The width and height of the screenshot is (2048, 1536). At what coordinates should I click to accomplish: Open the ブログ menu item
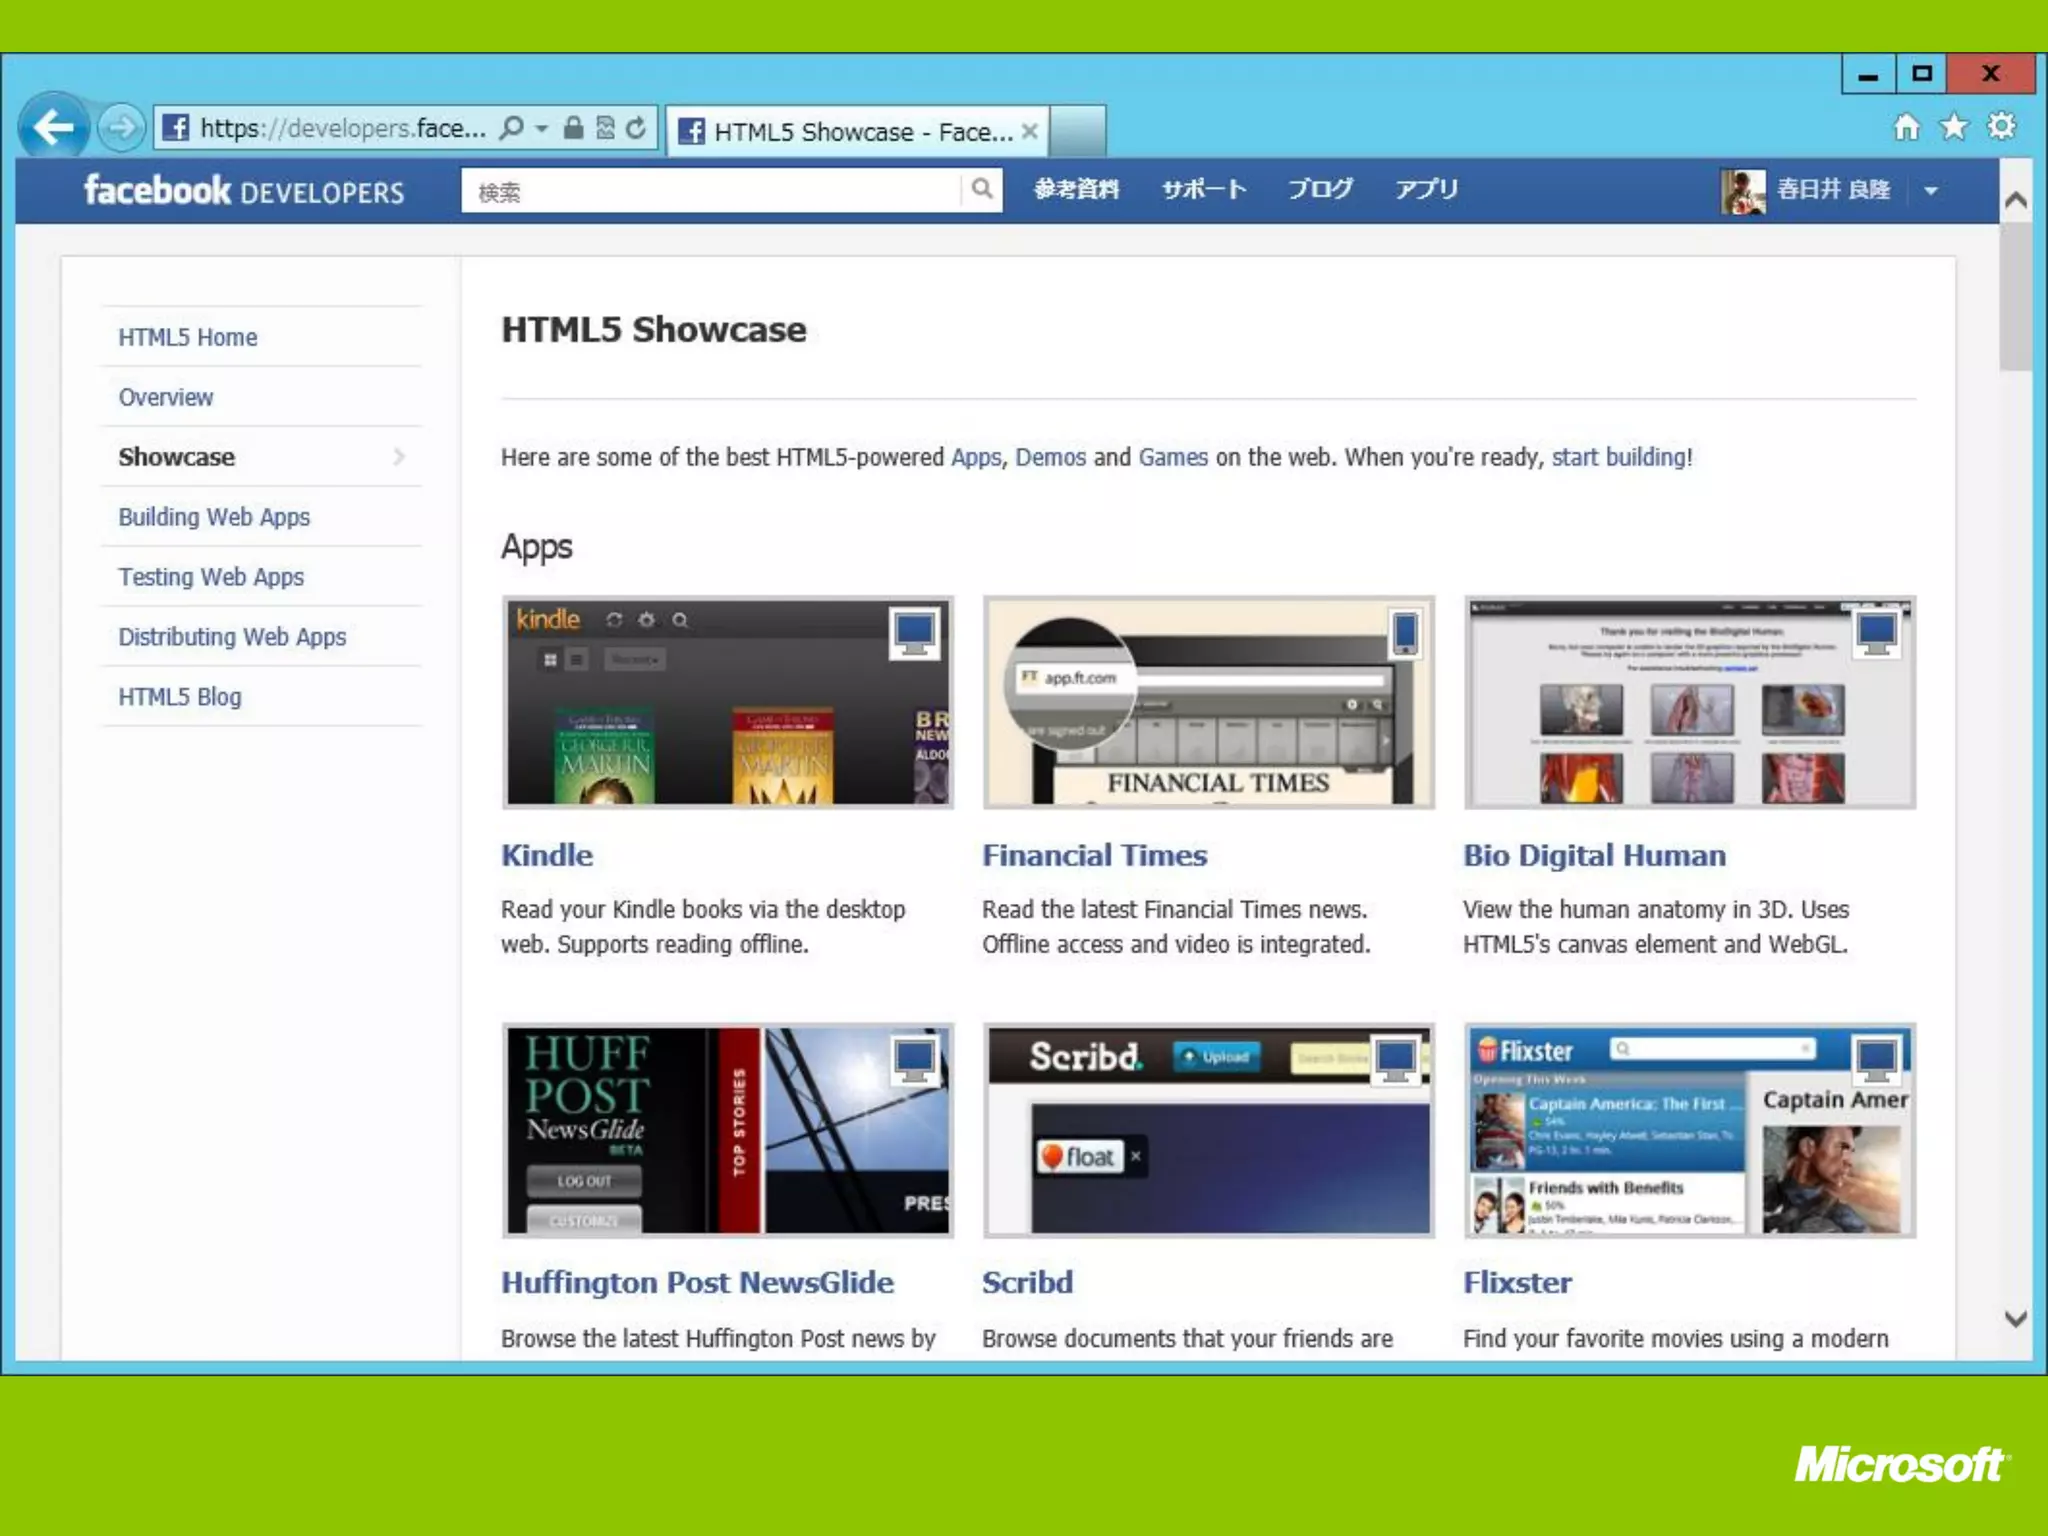[1320, 189]
